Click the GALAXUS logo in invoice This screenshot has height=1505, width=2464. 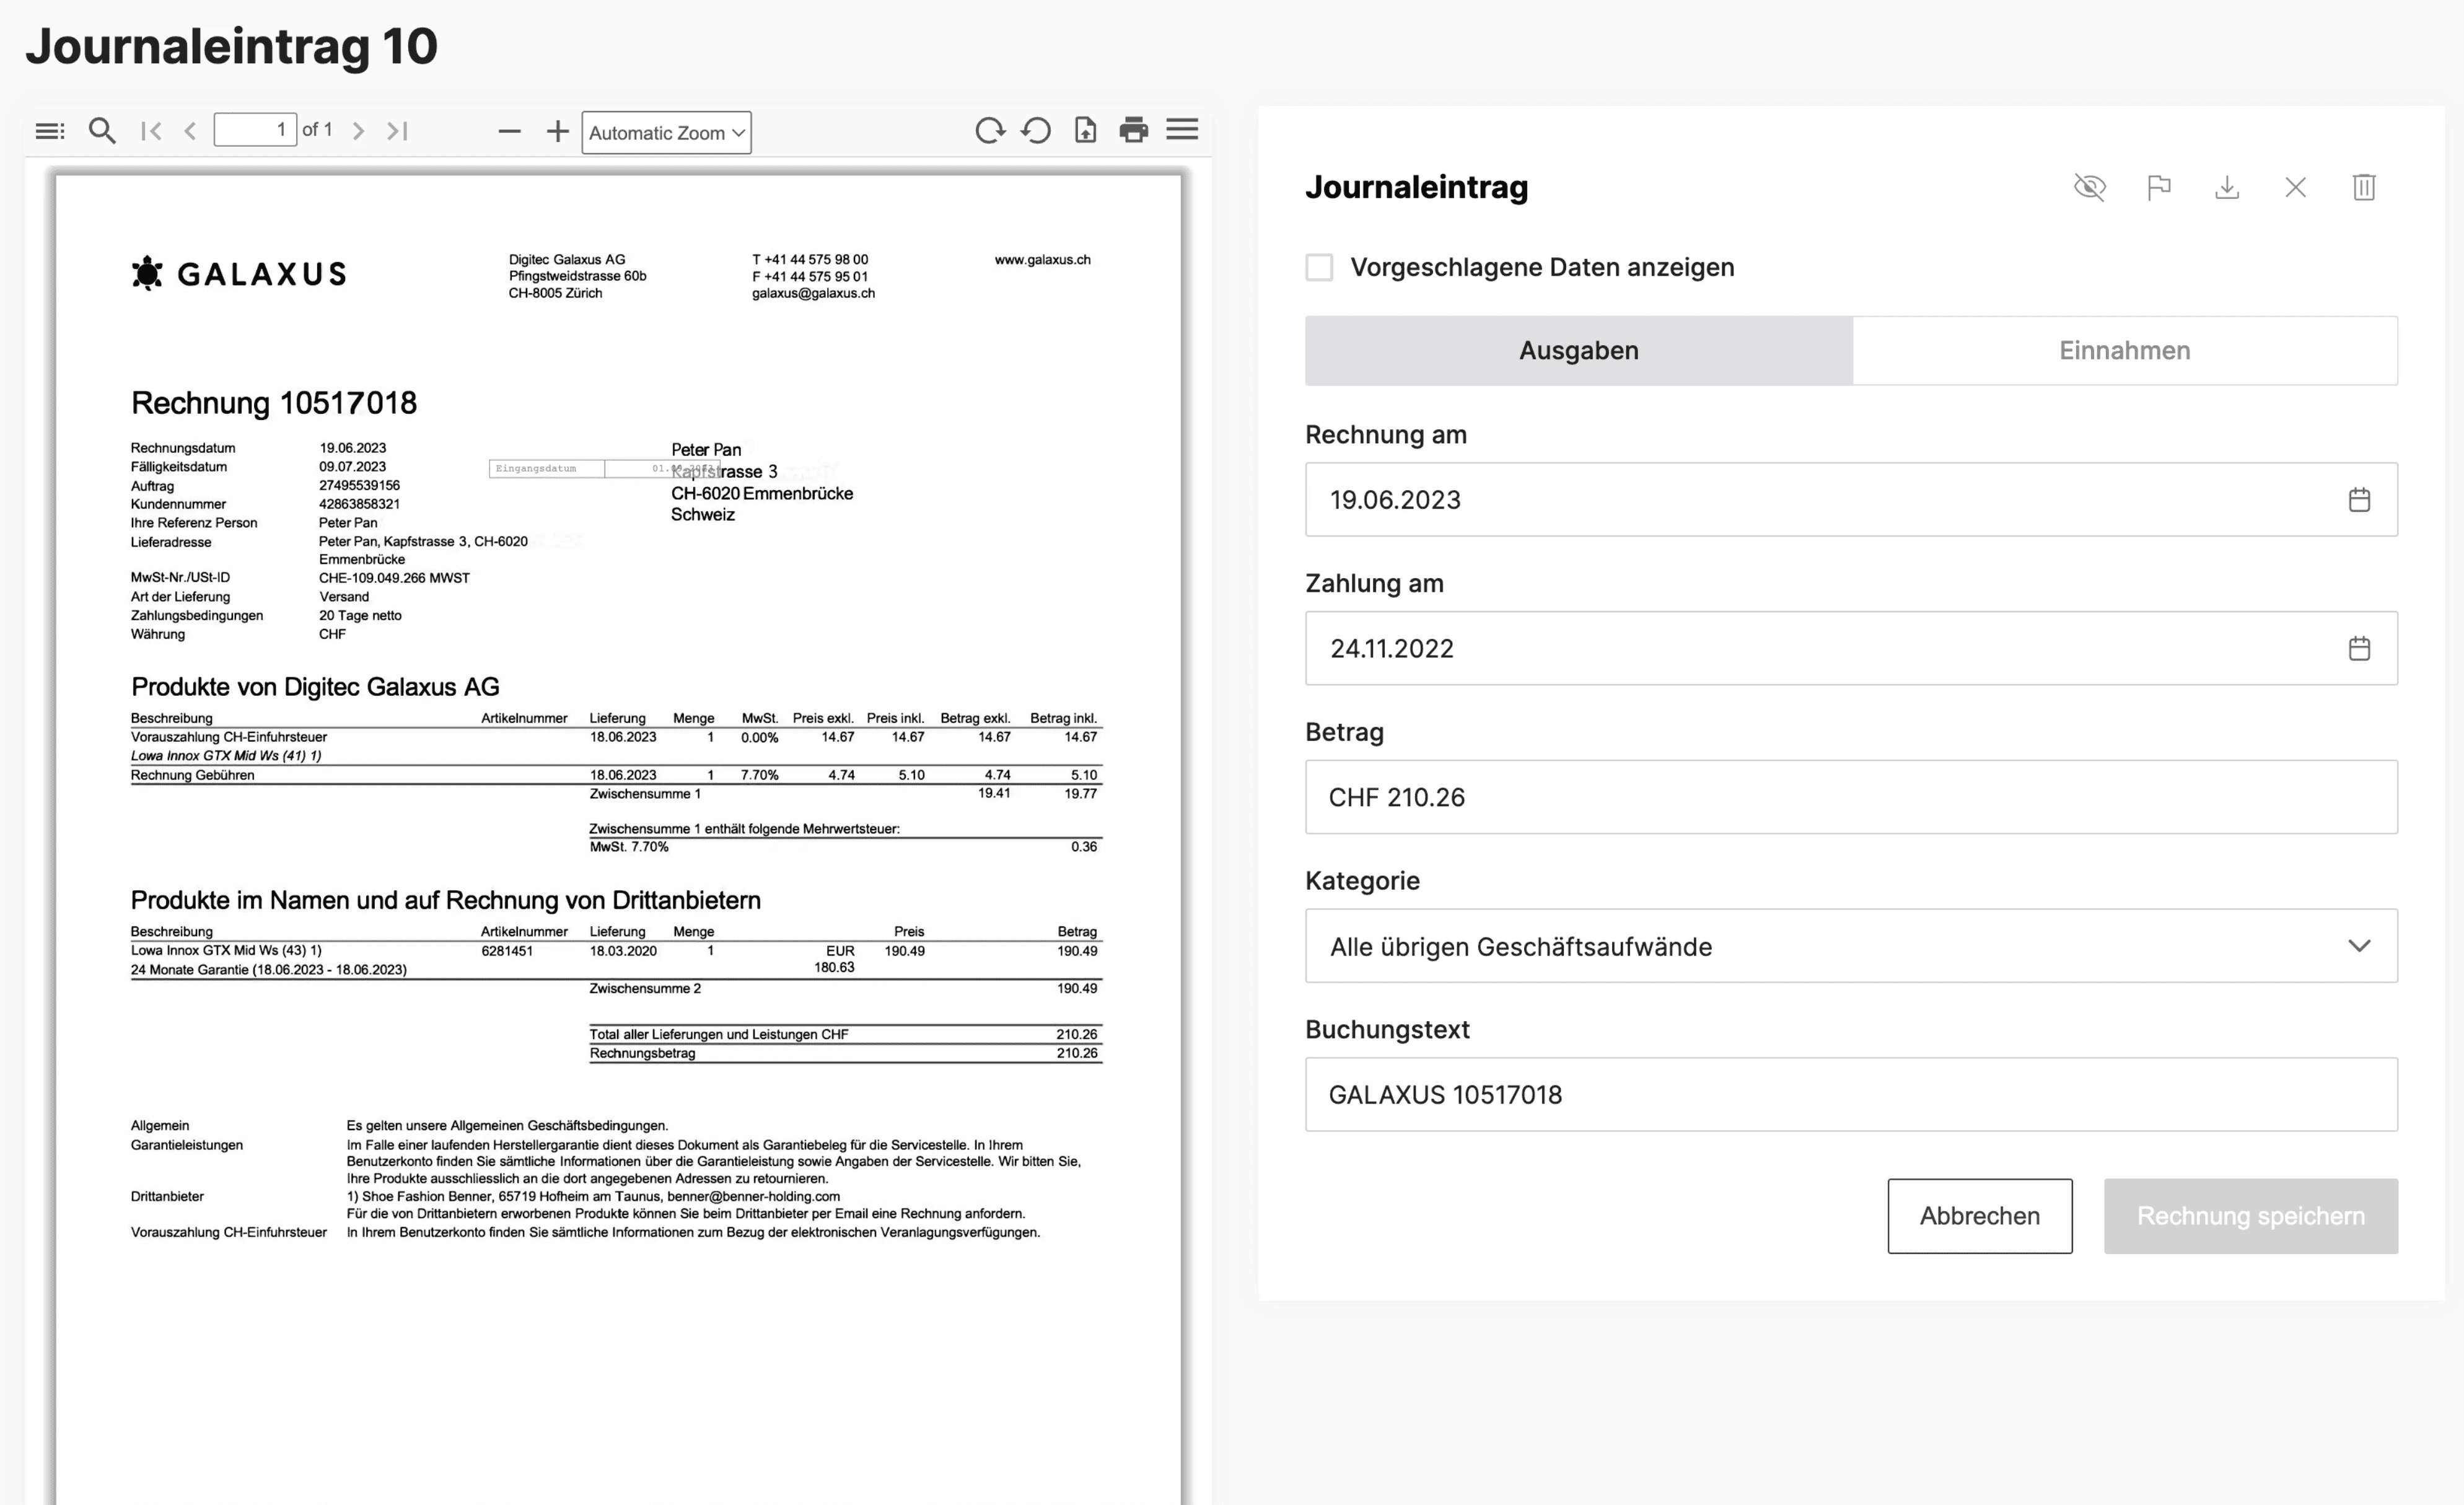[239, 273]
